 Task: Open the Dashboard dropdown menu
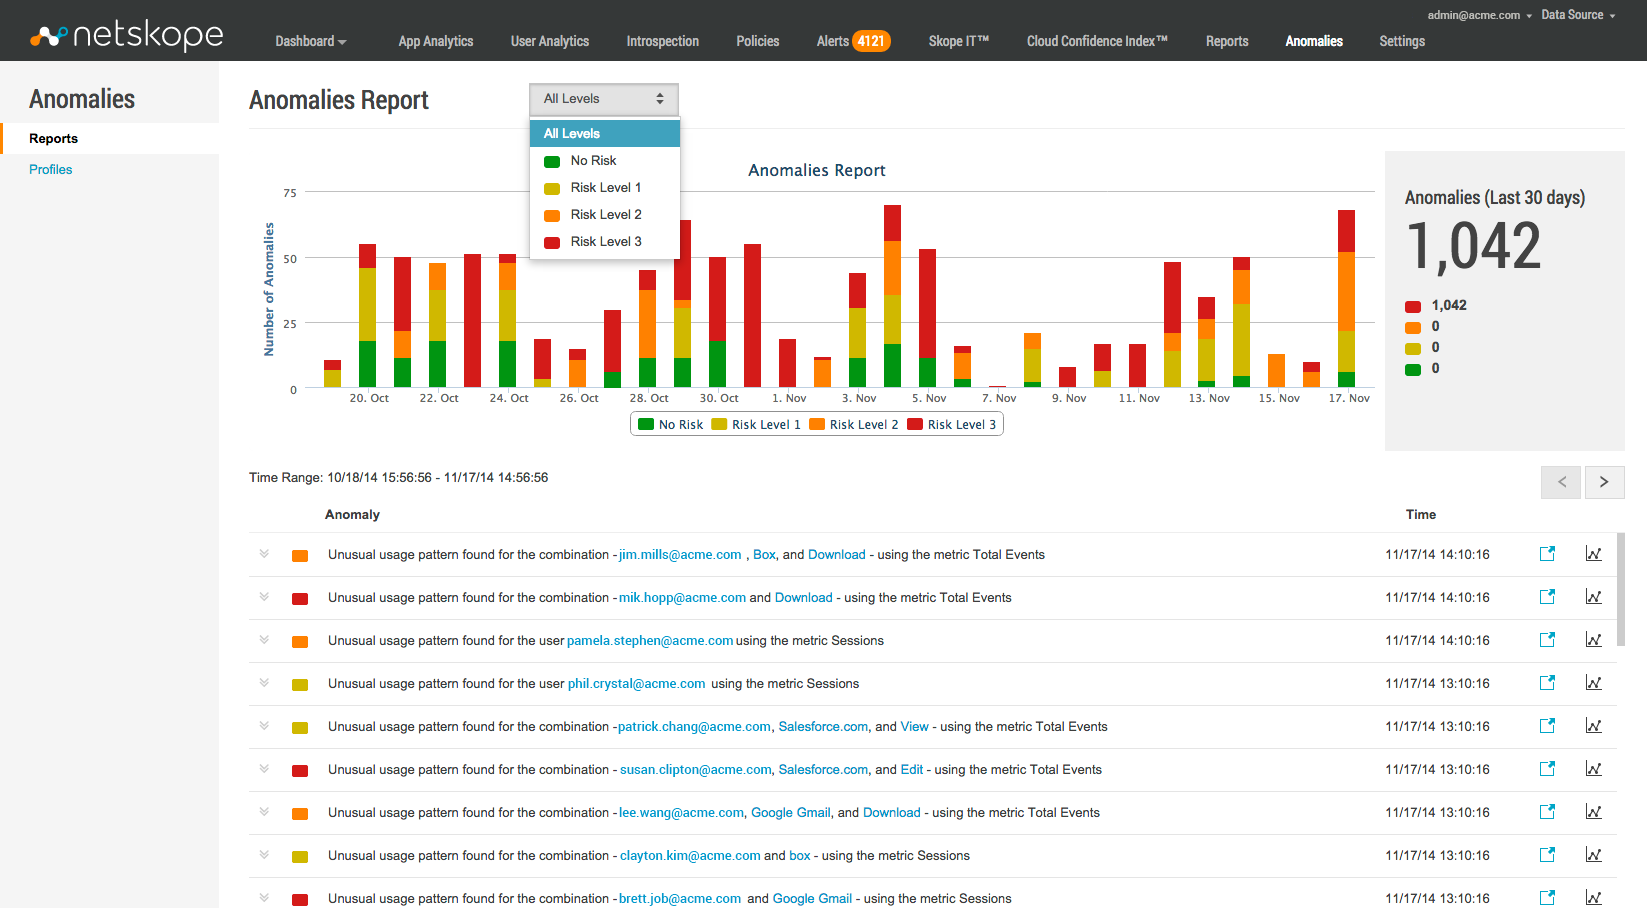click(x=310, y=41)
